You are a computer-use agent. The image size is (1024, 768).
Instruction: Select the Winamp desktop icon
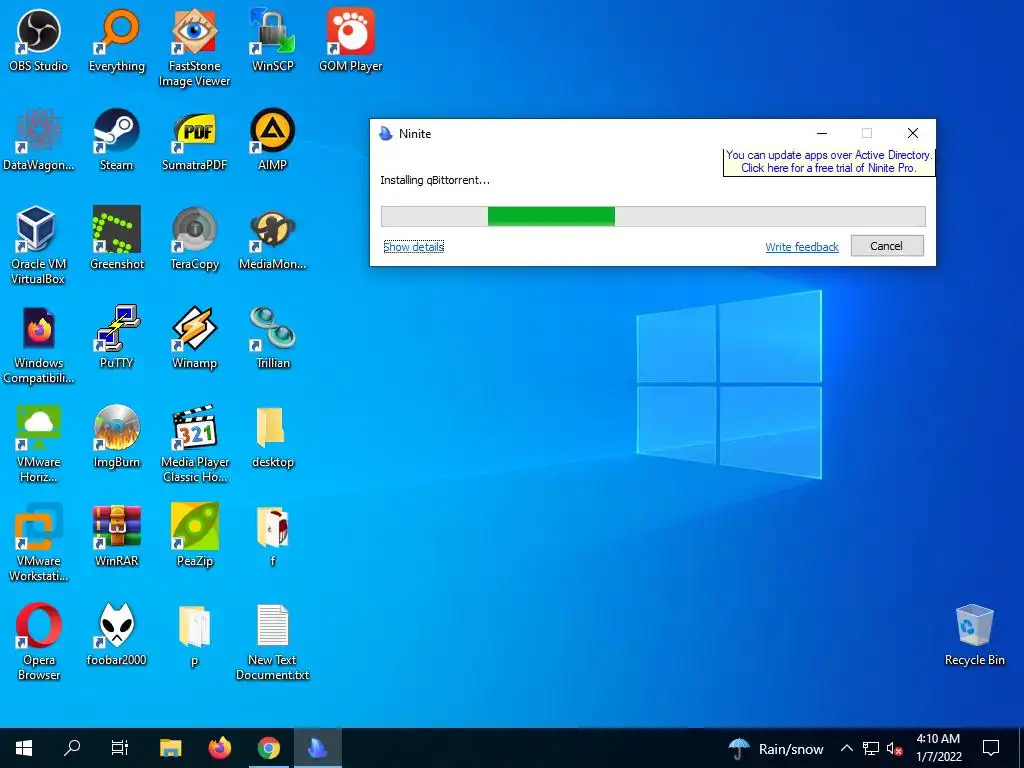[x=195, y=338]
